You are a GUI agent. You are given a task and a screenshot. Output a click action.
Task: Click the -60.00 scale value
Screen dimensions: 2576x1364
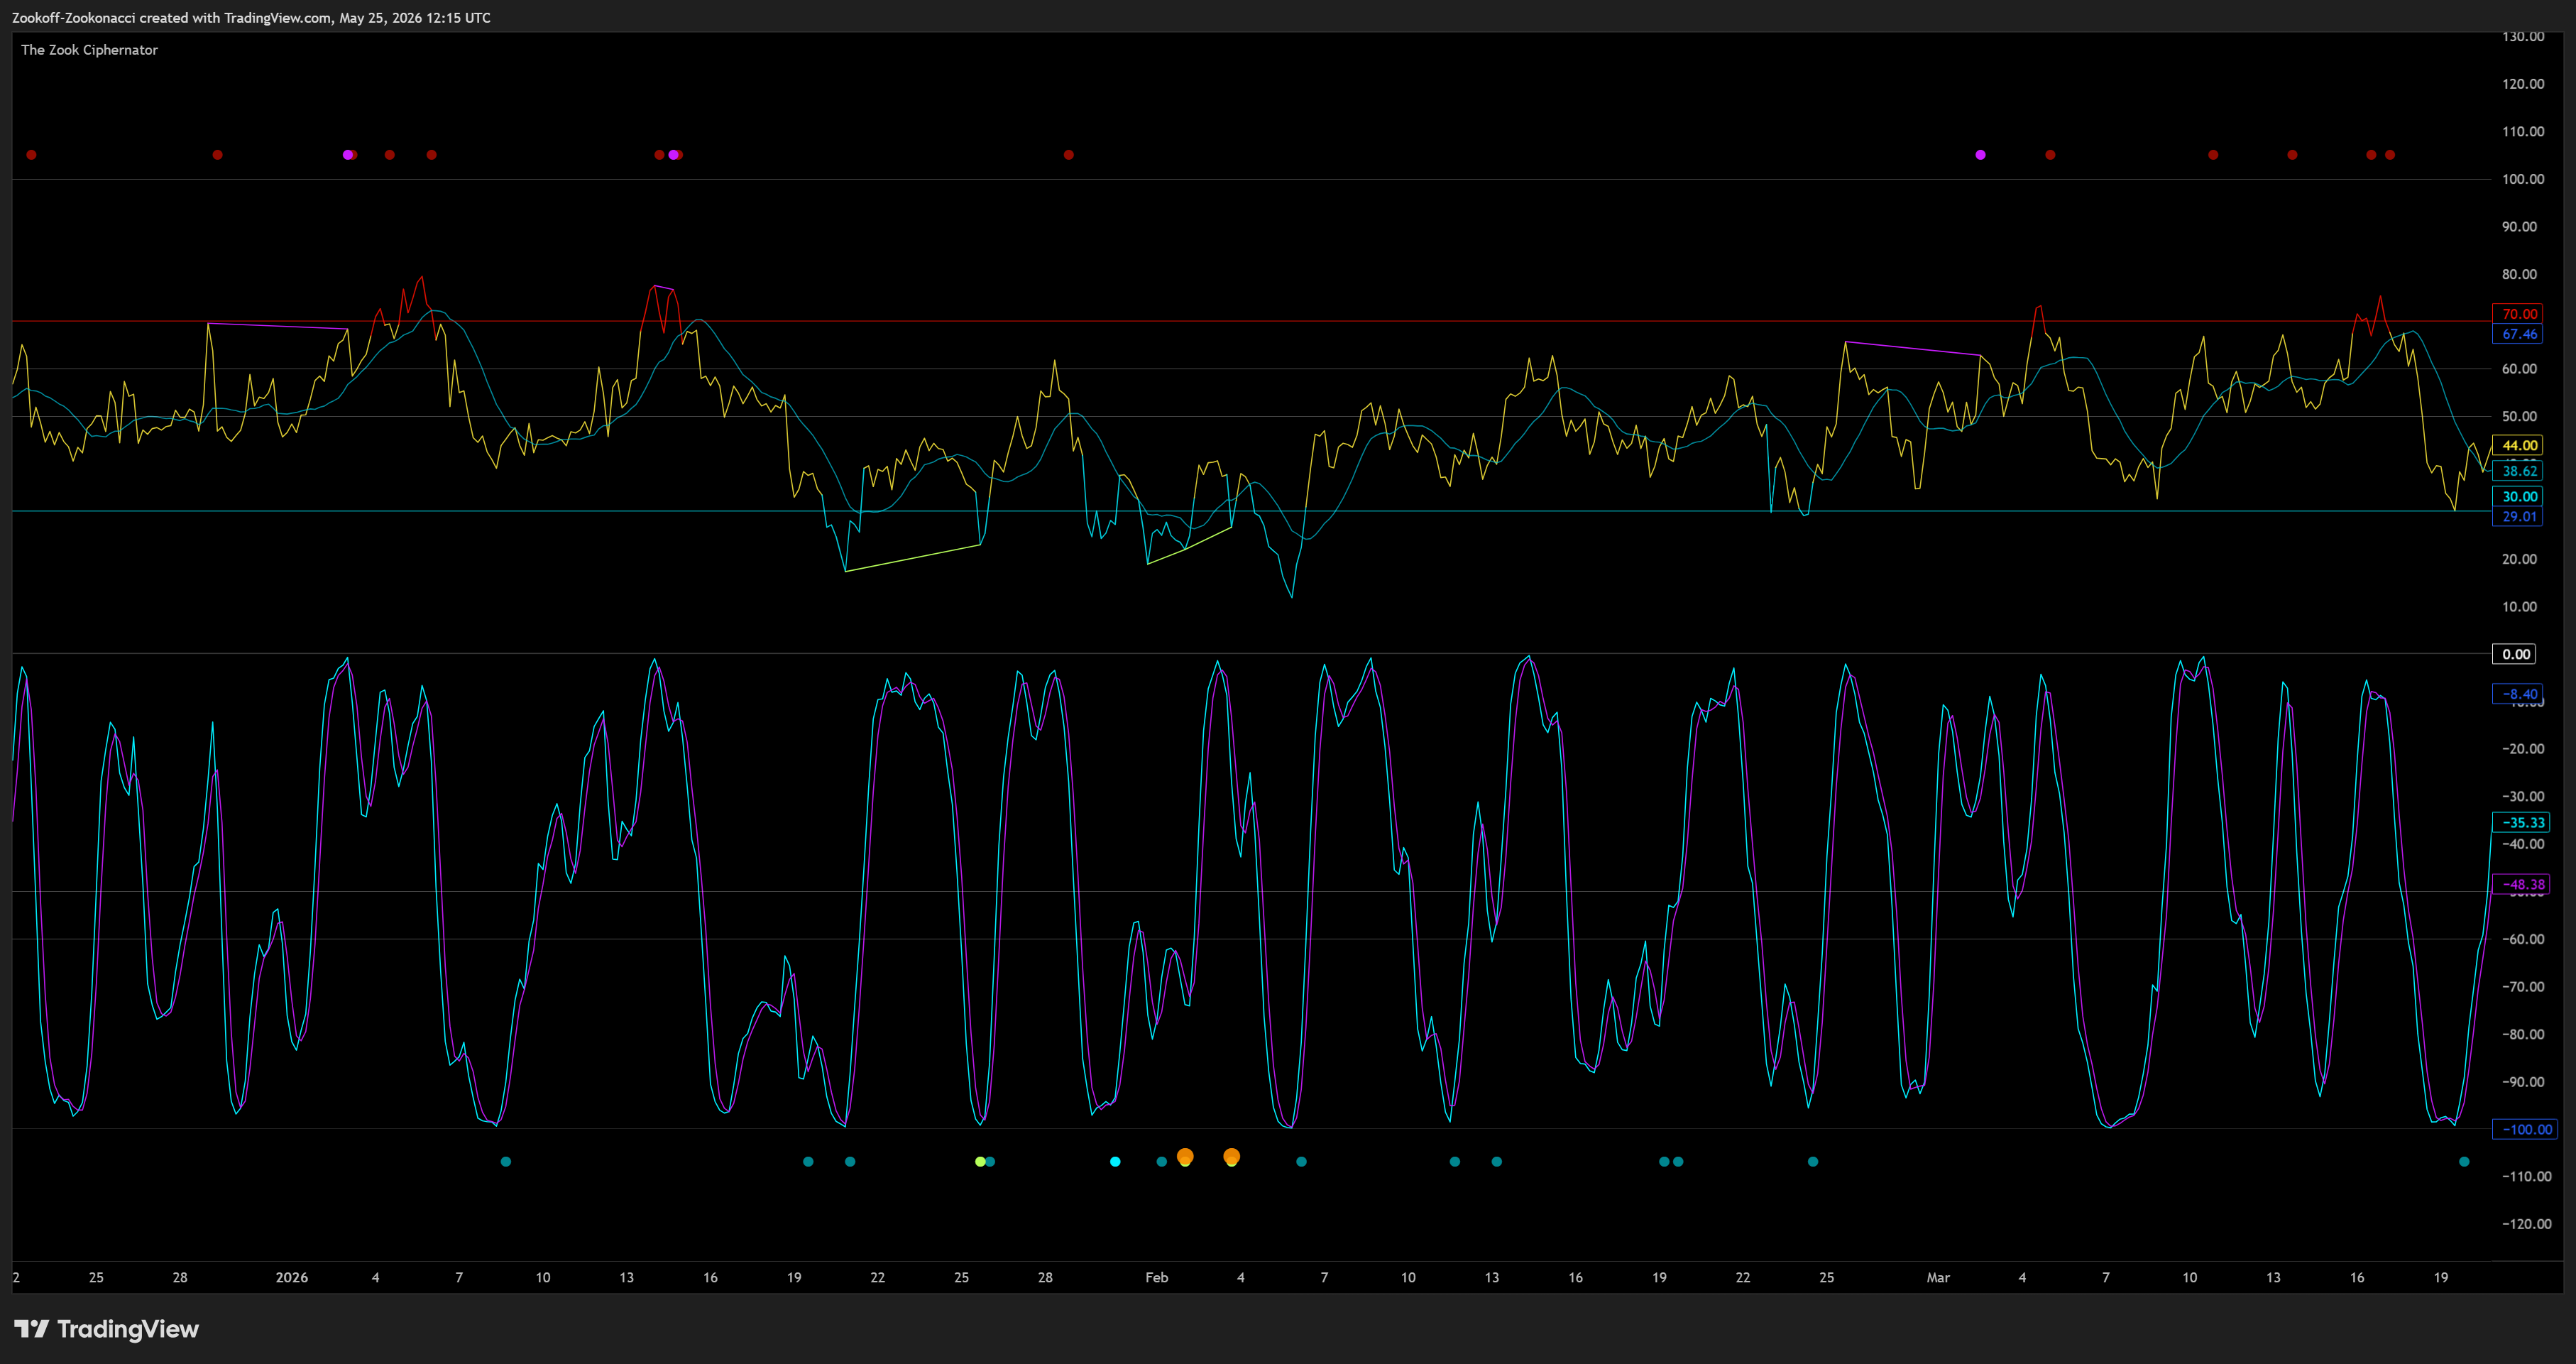2523,939
